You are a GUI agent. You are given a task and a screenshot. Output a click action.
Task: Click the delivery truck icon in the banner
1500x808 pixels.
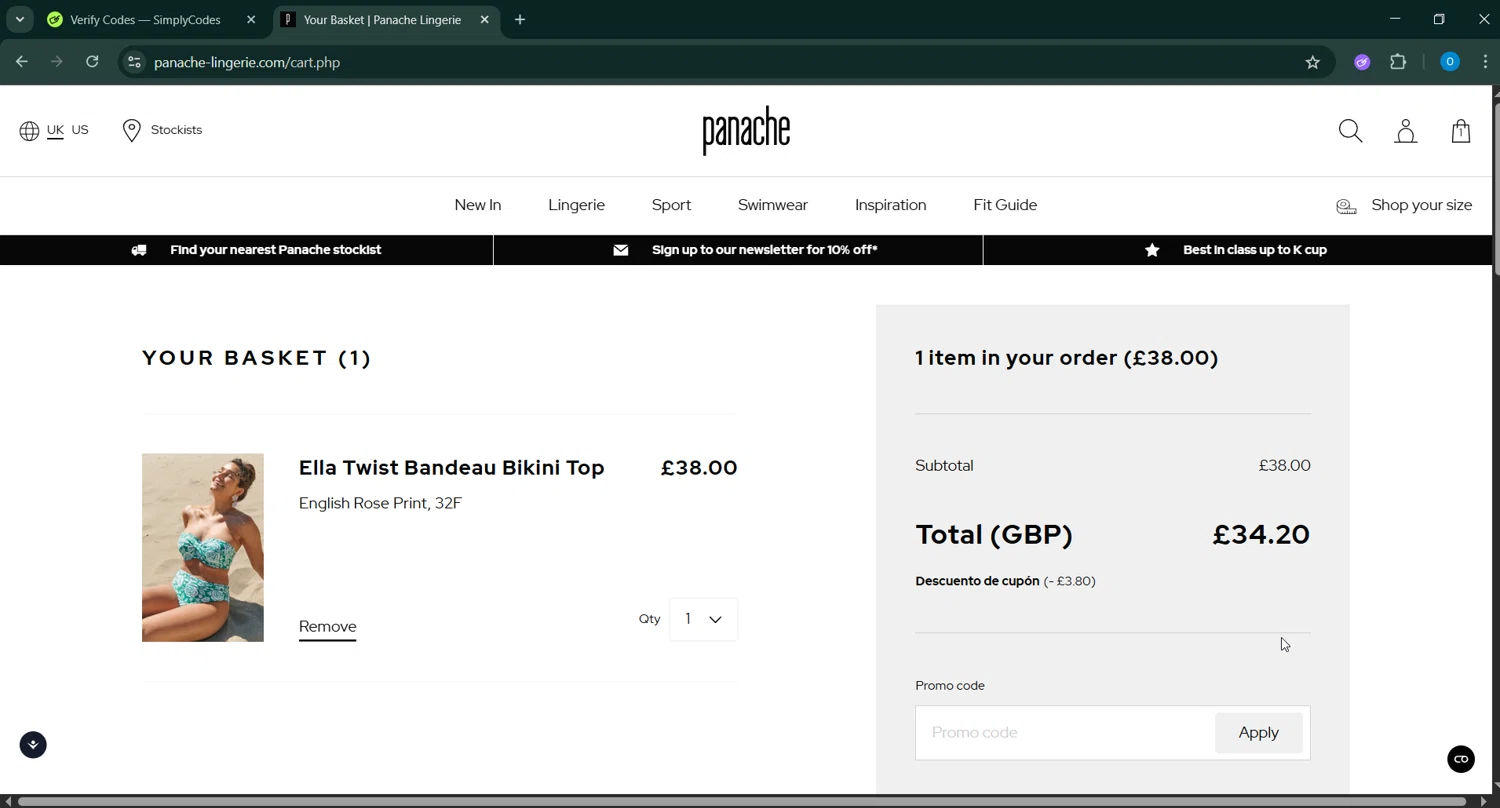pyautogui.click(x=139, y=250)
